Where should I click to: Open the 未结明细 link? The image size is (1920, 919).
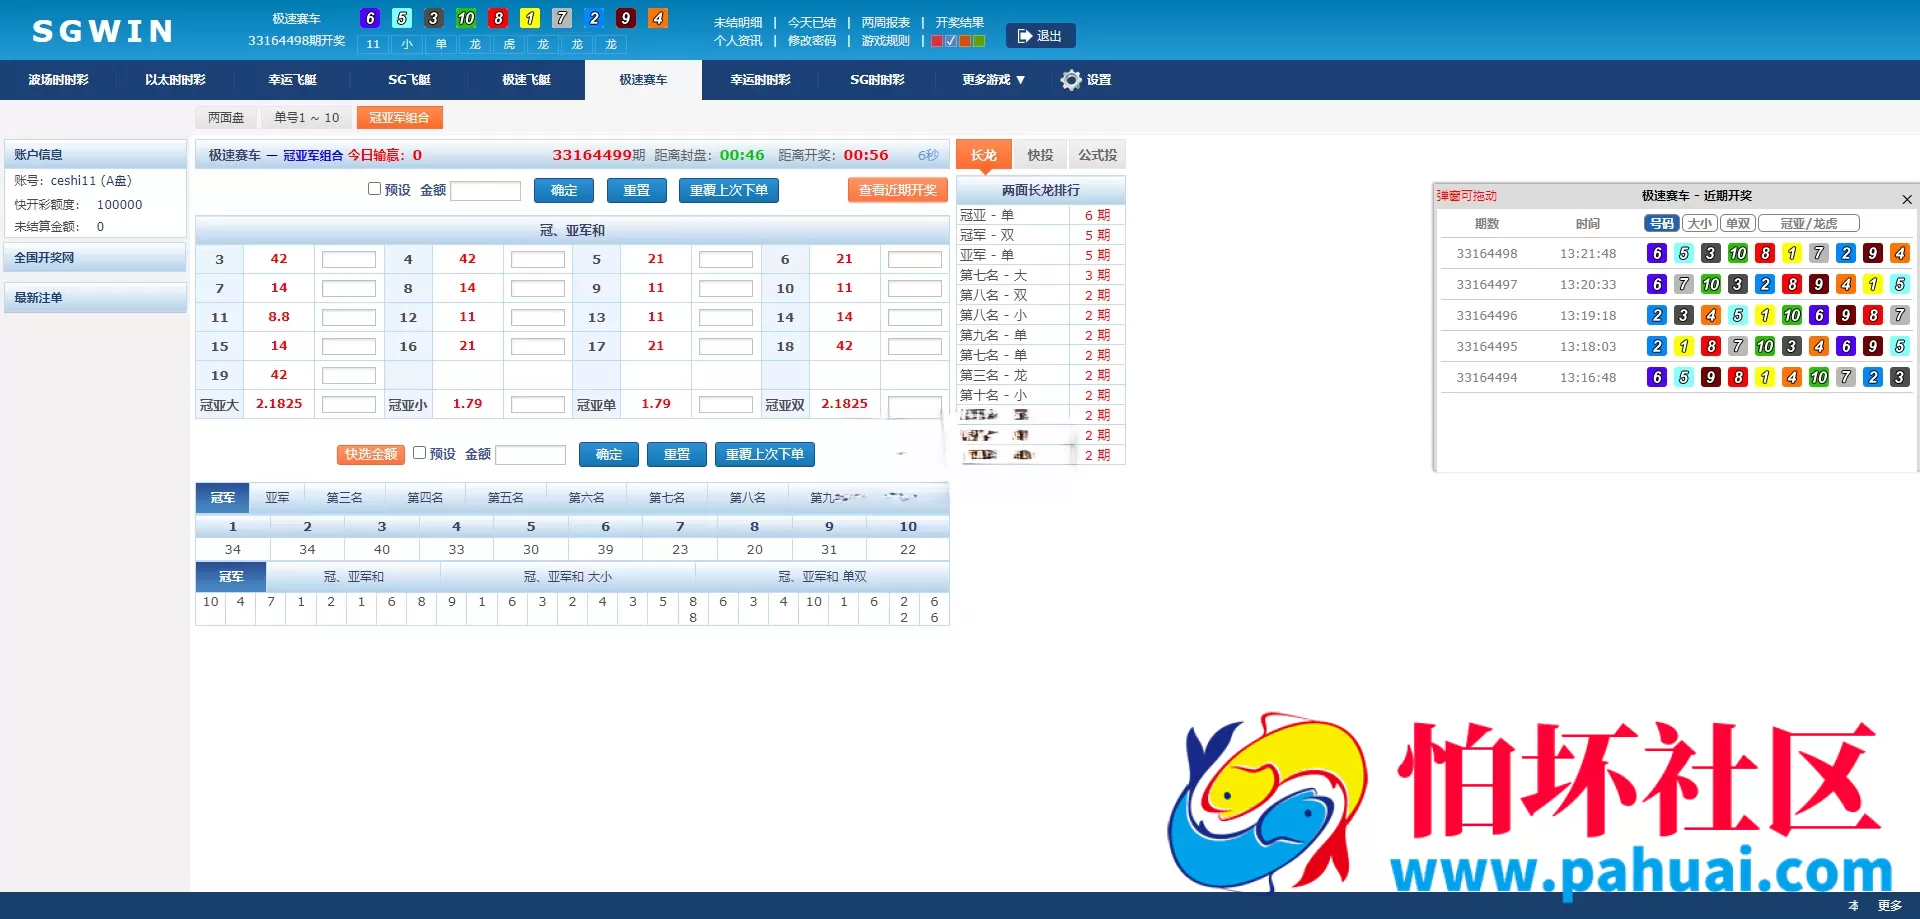tap(738, 22)
